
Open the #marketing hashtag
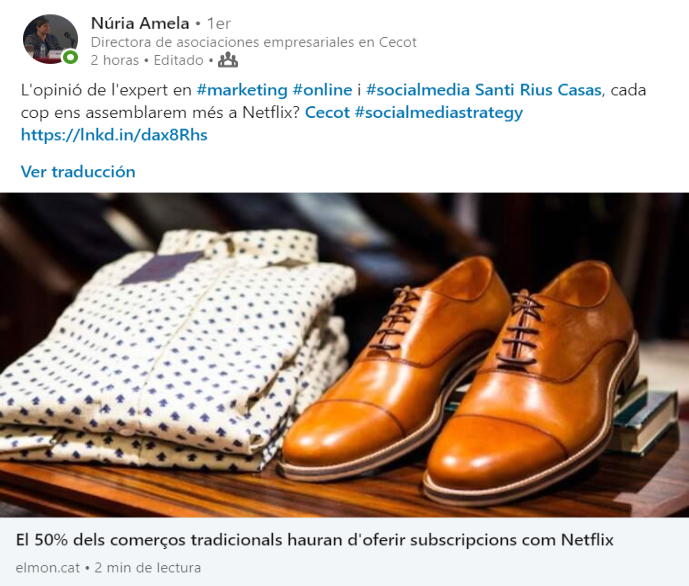pos(242,90)
